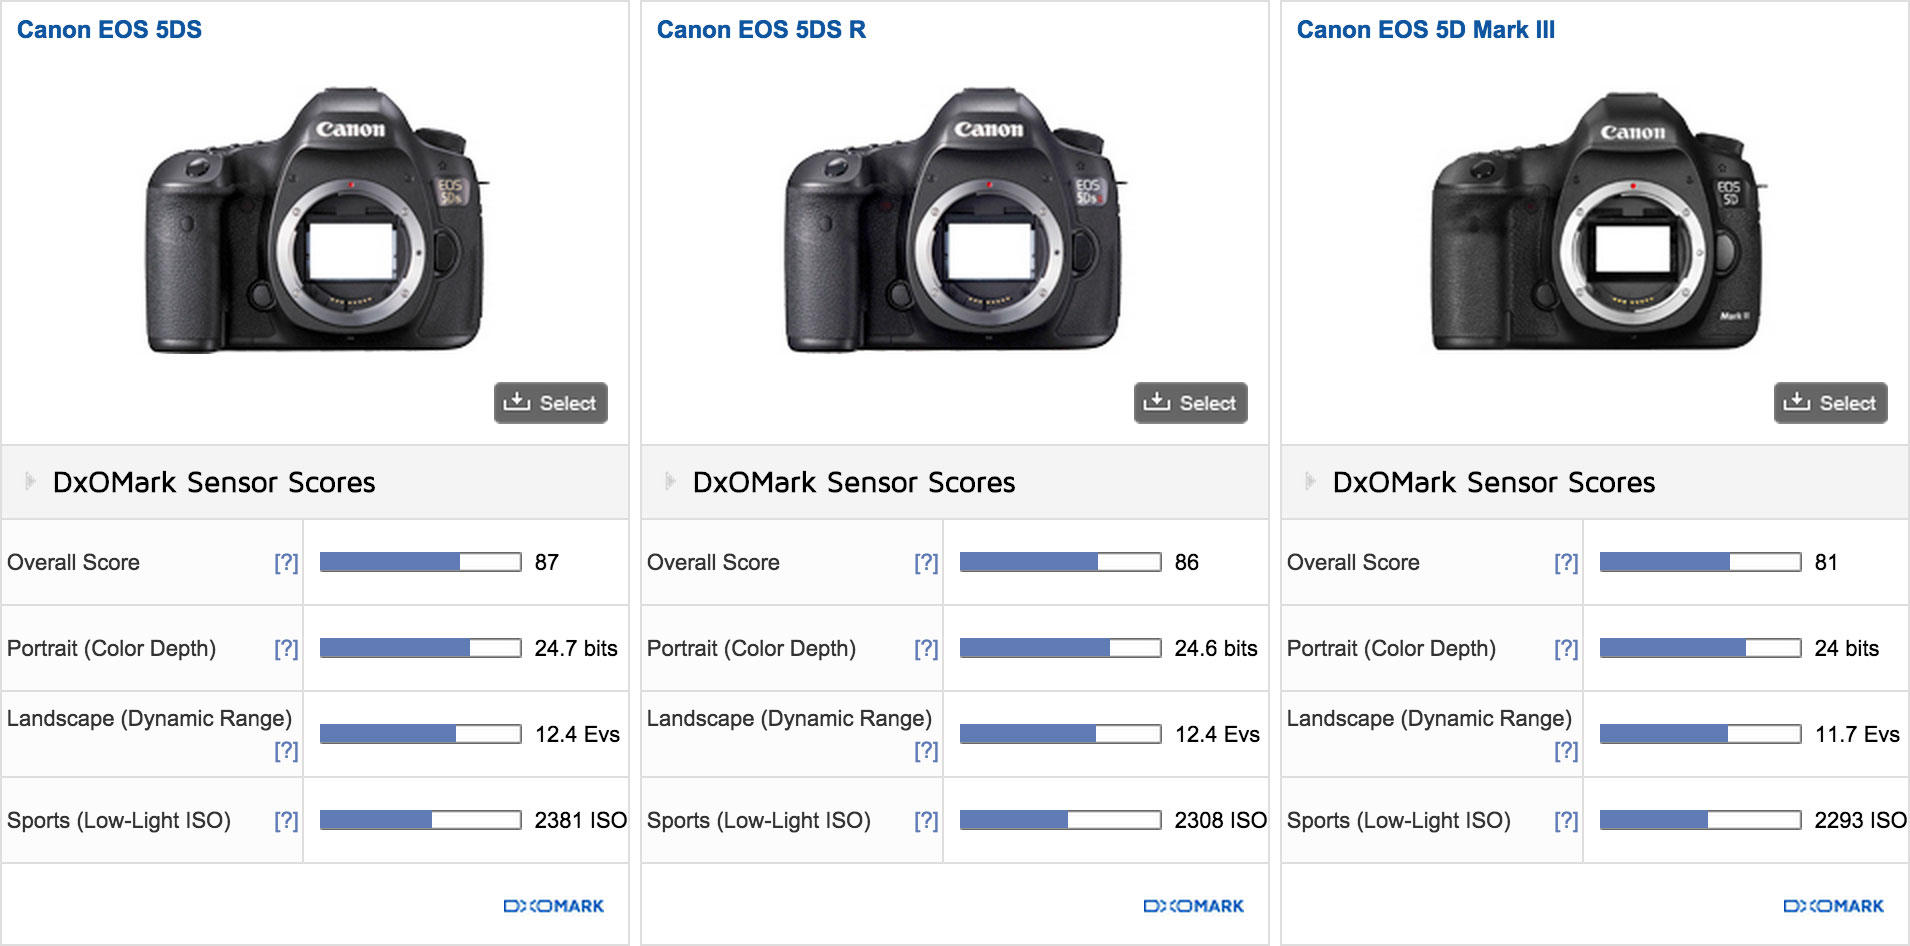Open Portrait Color Depth help [?] for 5DS
Screen dimensions: 1910x946
[x=286, y=649]
